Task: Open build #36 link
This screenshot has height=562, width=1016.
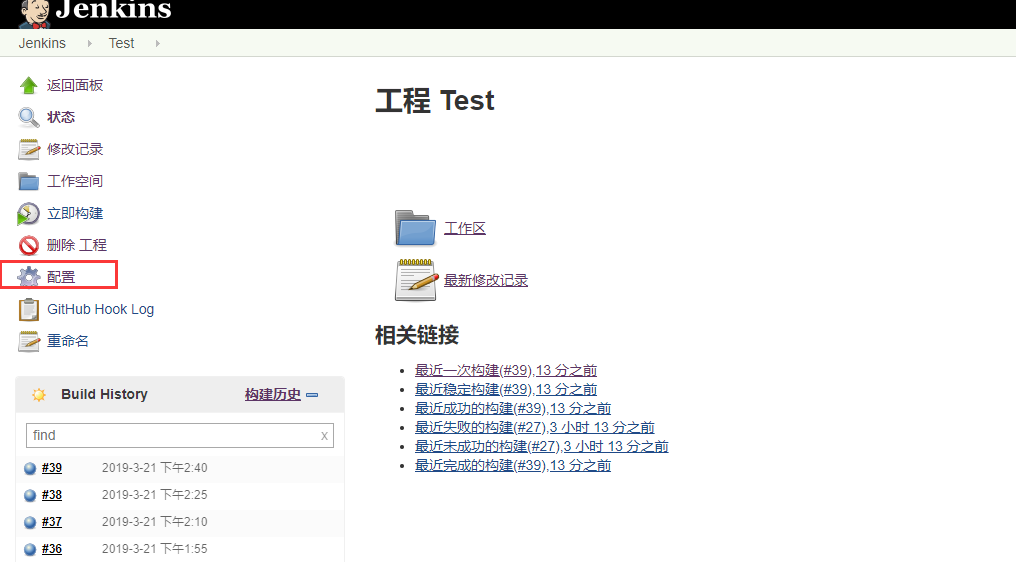Action: click(52, 549)
